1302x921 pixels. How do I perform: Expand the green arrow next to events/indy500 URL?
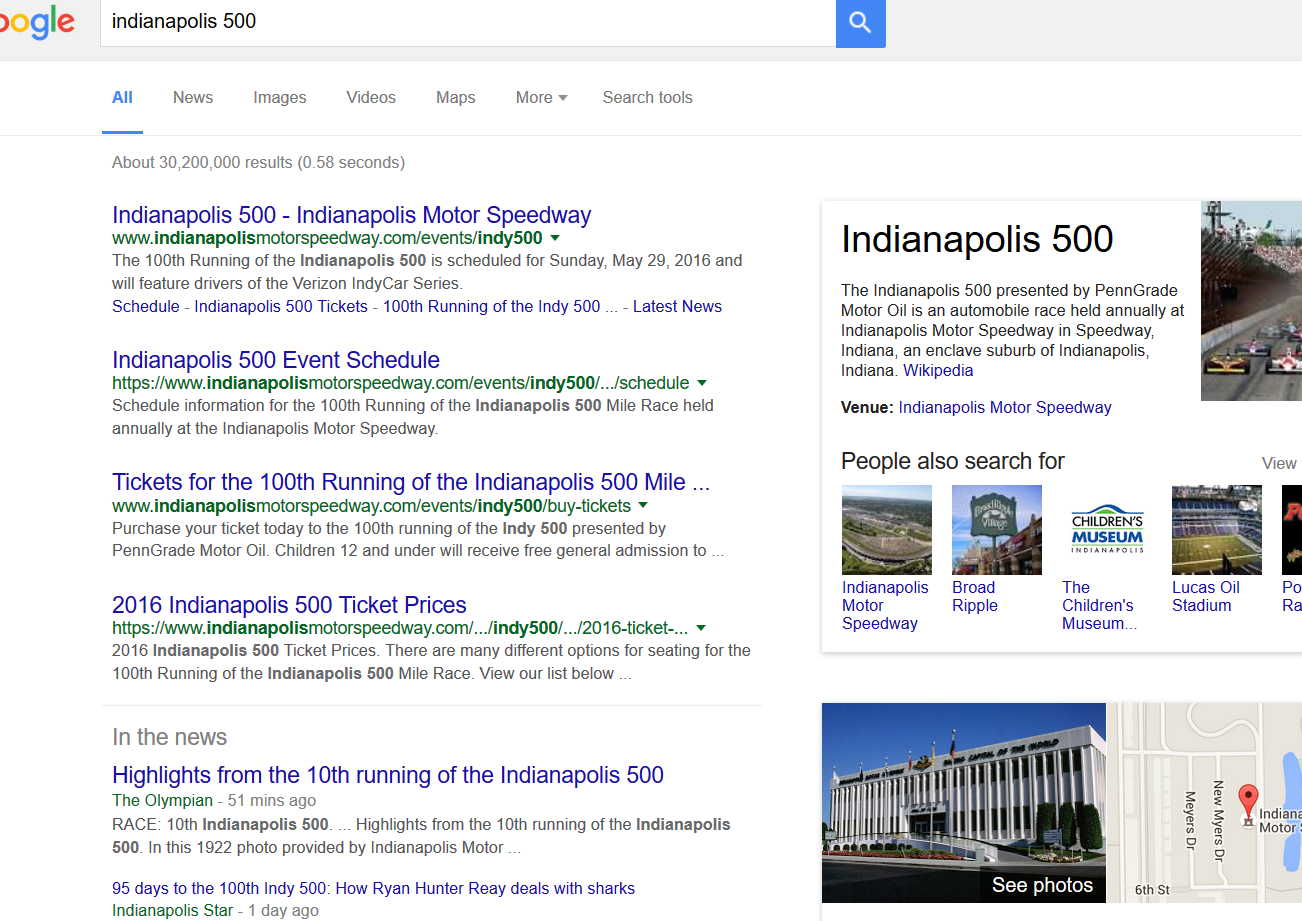tap(555, 238)
